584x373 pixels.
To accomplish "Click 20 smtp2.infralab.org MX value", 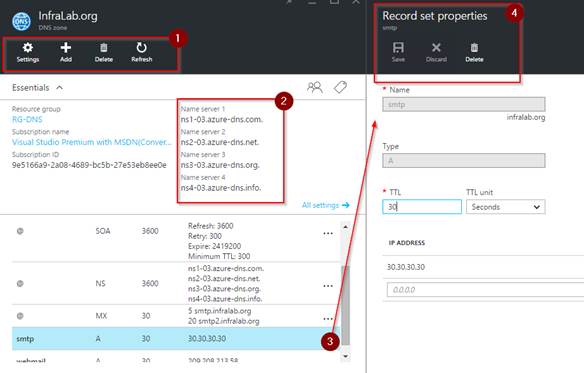I will coord(224,321).
